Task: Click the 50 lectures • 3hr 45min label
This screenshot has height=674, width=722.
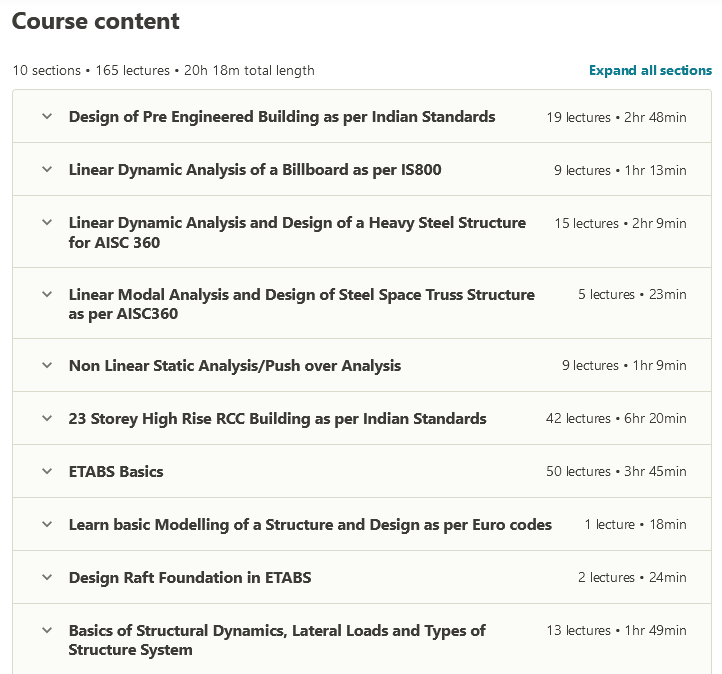Action: point(616,472)
